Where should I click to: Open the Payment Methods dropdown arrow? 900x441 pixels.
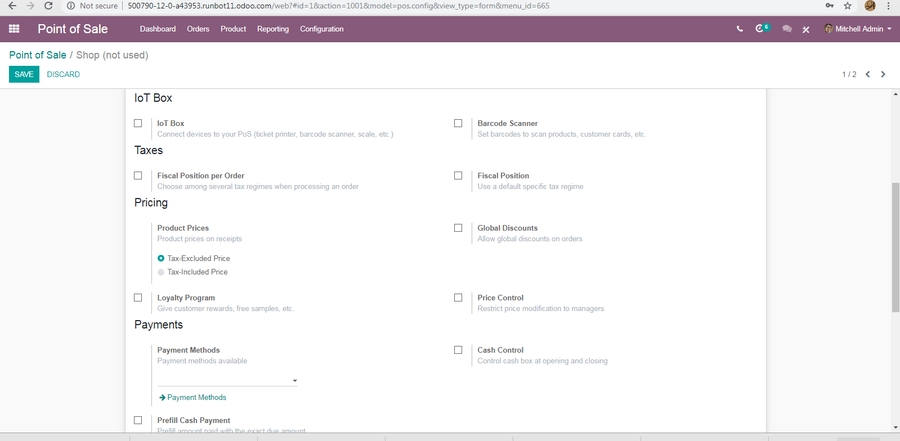coord(294,380)
